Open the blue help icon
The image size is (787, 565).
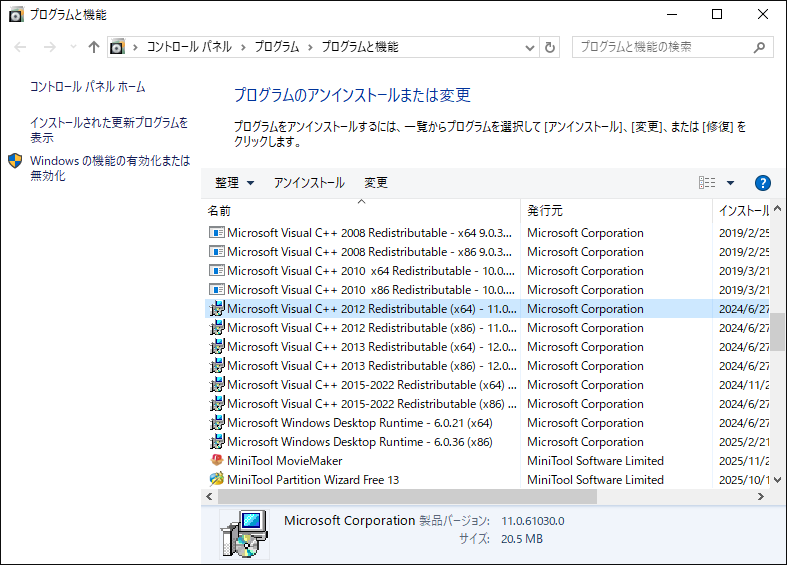click(763, 183)
